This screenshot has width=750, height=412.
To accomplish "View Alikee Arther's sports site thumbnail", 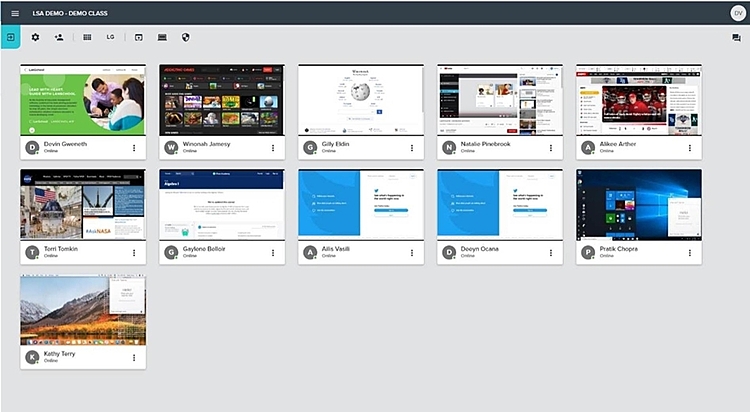I will pos(639,100).
